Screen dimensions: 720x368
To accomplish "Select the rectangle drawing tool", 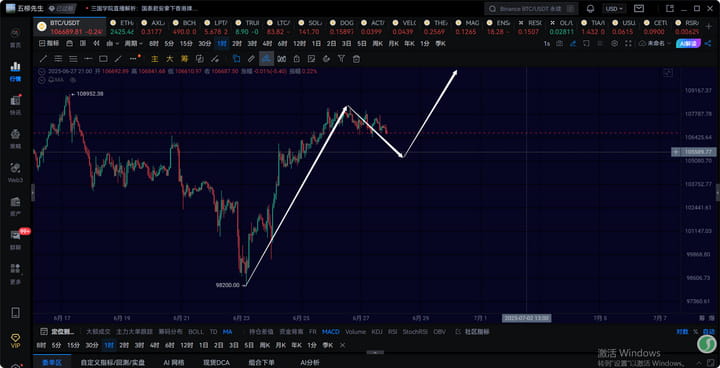I will click(x=103, y=59).
